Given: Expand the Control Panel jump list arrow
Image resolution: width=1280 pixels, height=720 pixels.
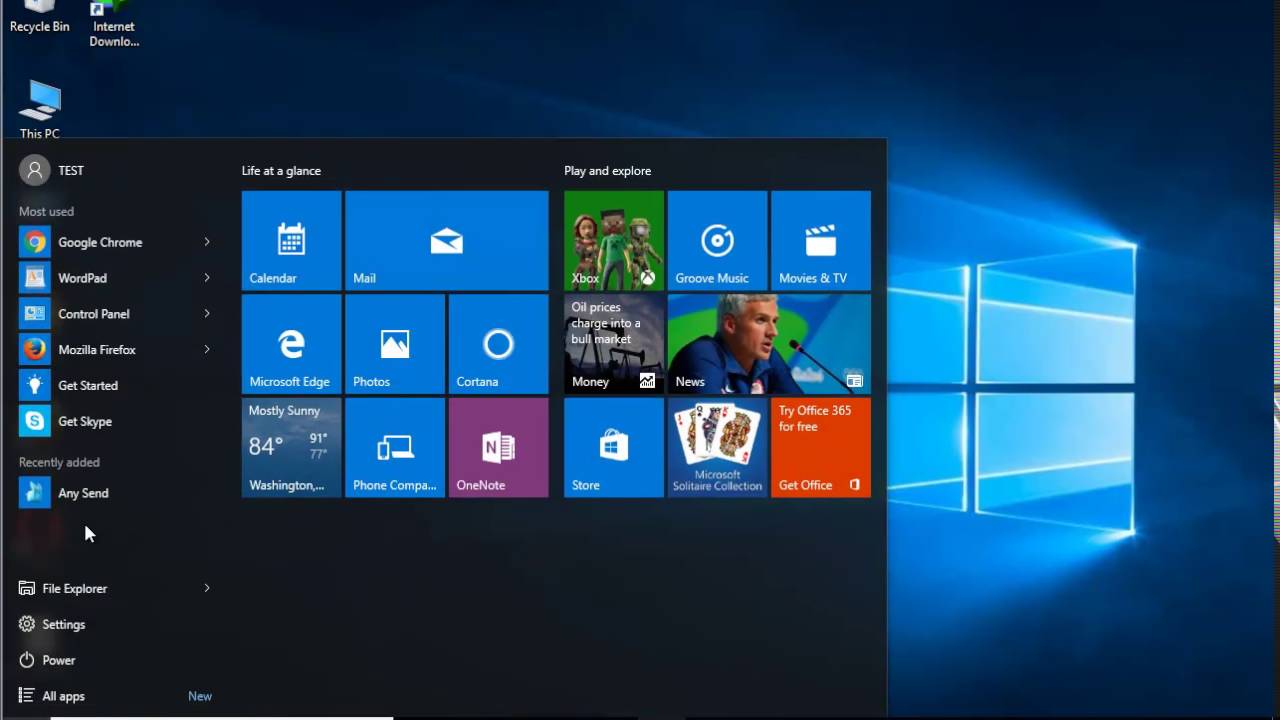Looking at the screenshot, I should coord(207,314).
